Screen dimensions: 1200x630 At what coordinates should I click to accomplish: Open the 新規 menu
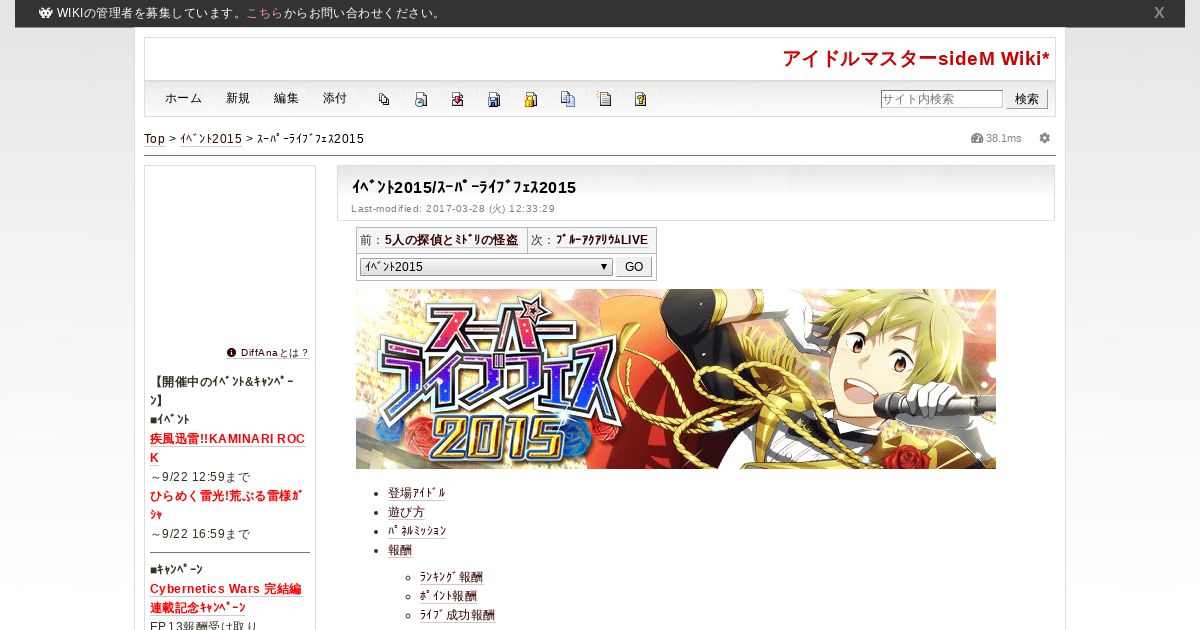point(238,98)
